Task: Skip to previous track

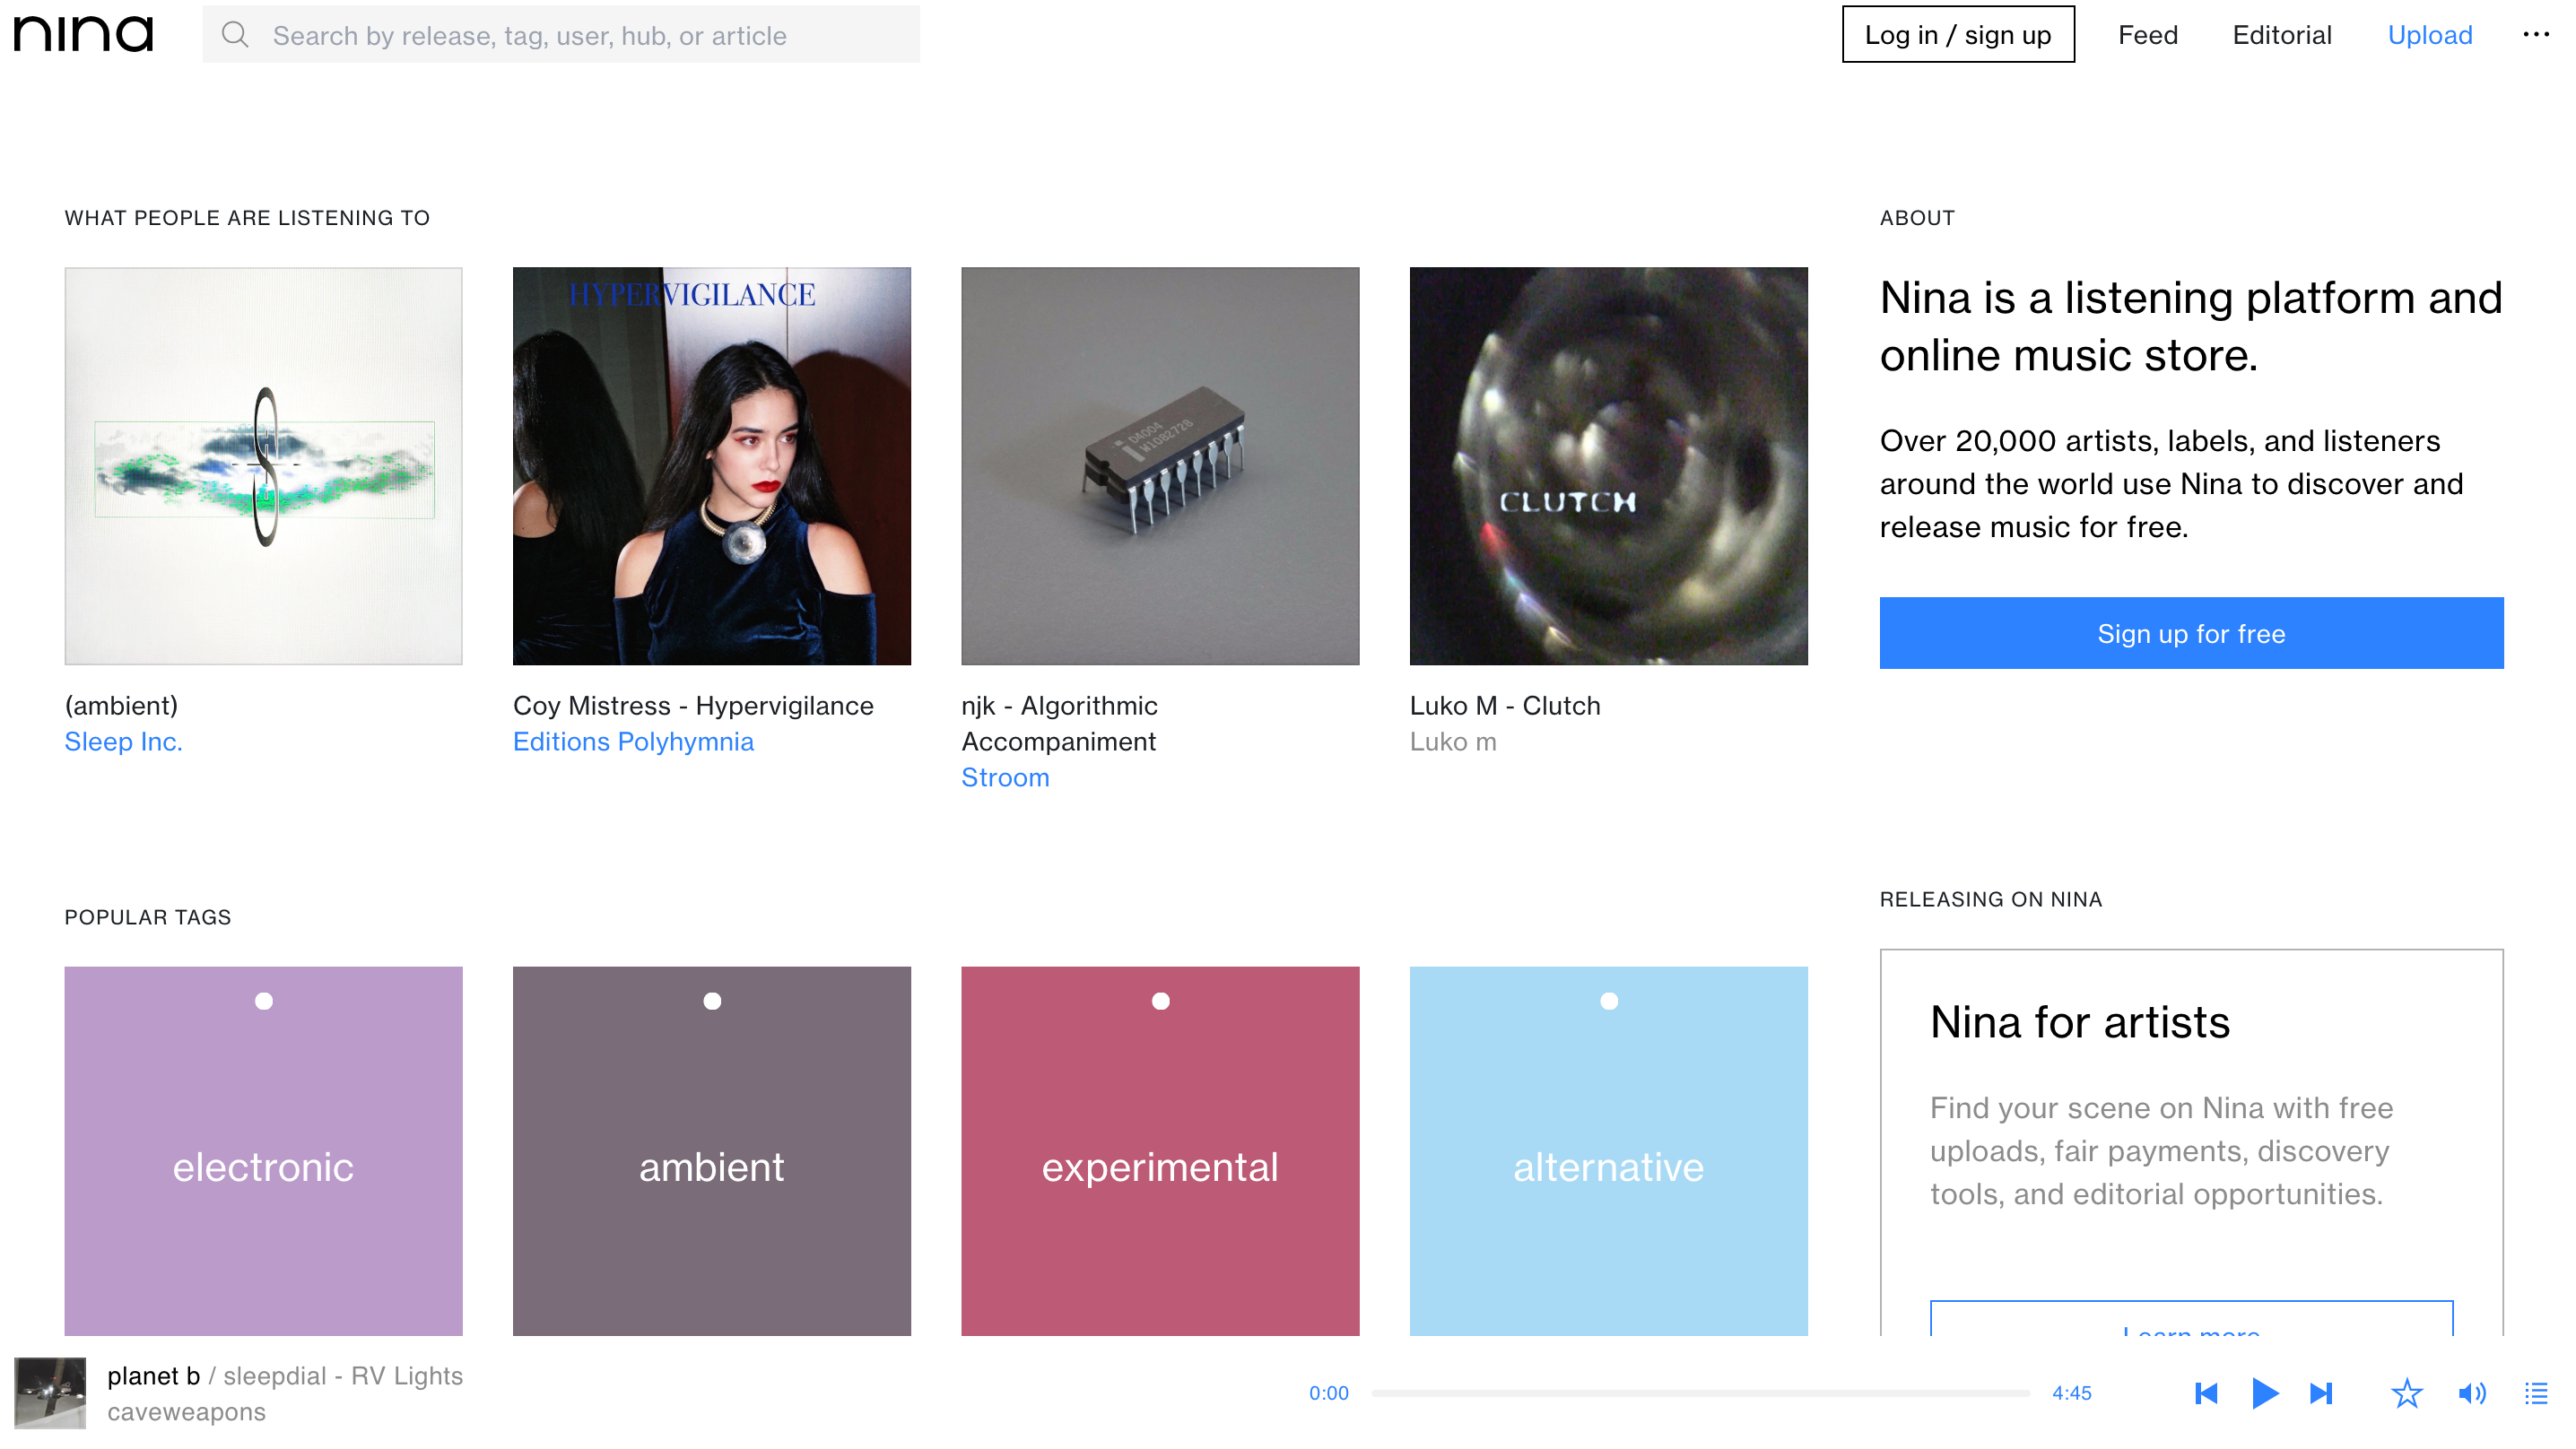Action: [x=2206, y=1393]
